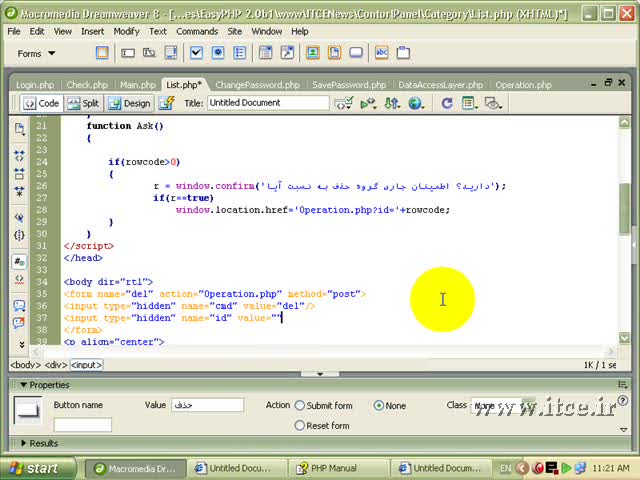
Task: Open the Preview in Browser globe icon
Action: [x=416, y=103]
